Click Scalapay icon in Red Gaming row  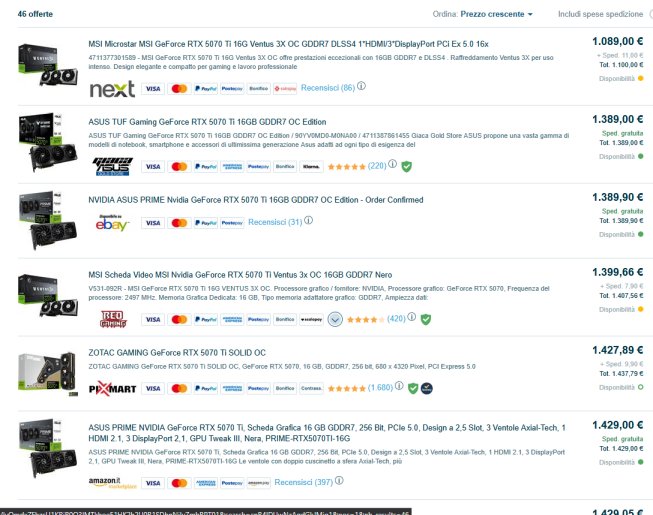pyautogui.click(x=311, y=319)
